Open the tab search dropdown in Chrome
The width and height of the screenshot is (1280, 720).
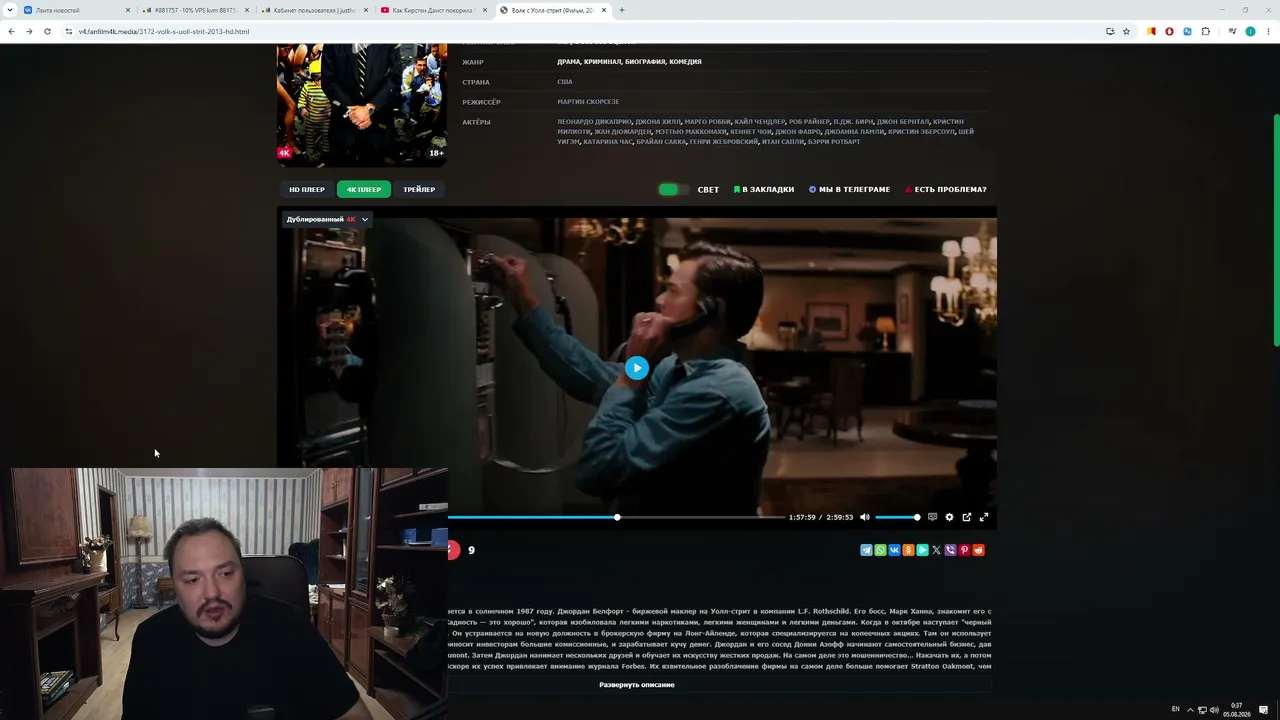(x=10, y=10)
